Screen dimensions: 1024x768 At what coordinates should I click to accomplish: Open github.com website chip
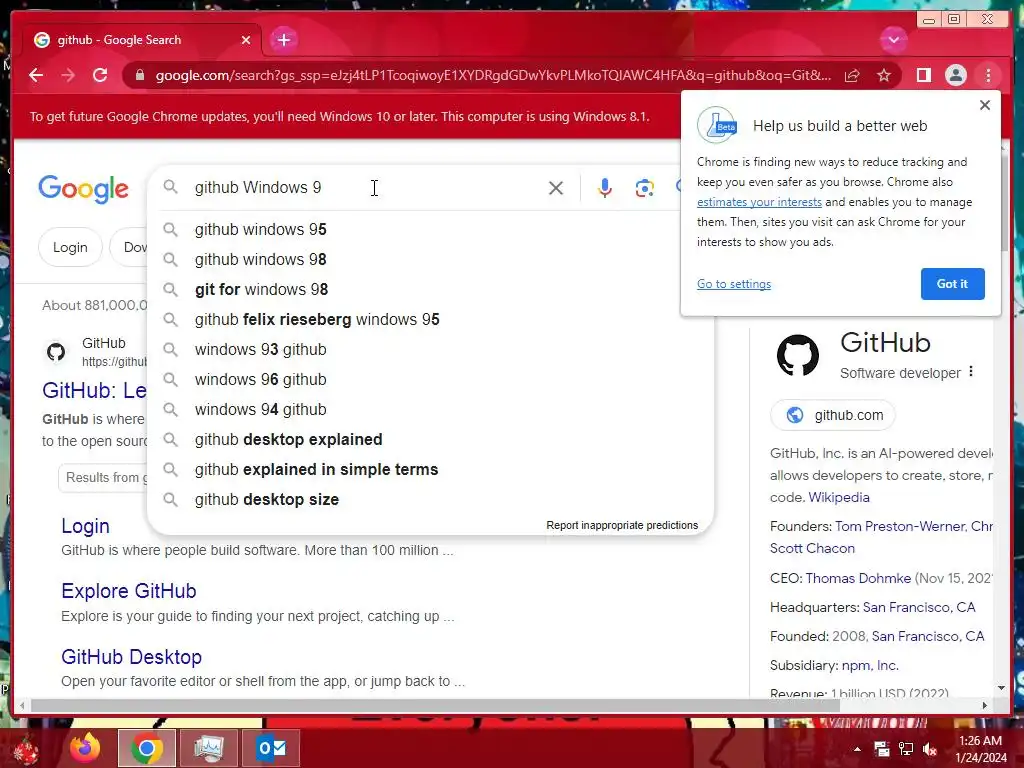(833, 415)
